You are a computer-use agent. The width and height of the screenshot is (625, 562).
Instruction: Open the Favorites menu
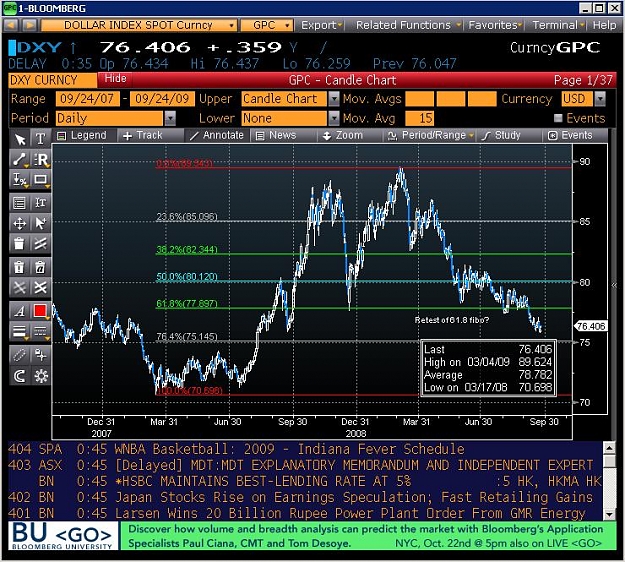[495, 25]
